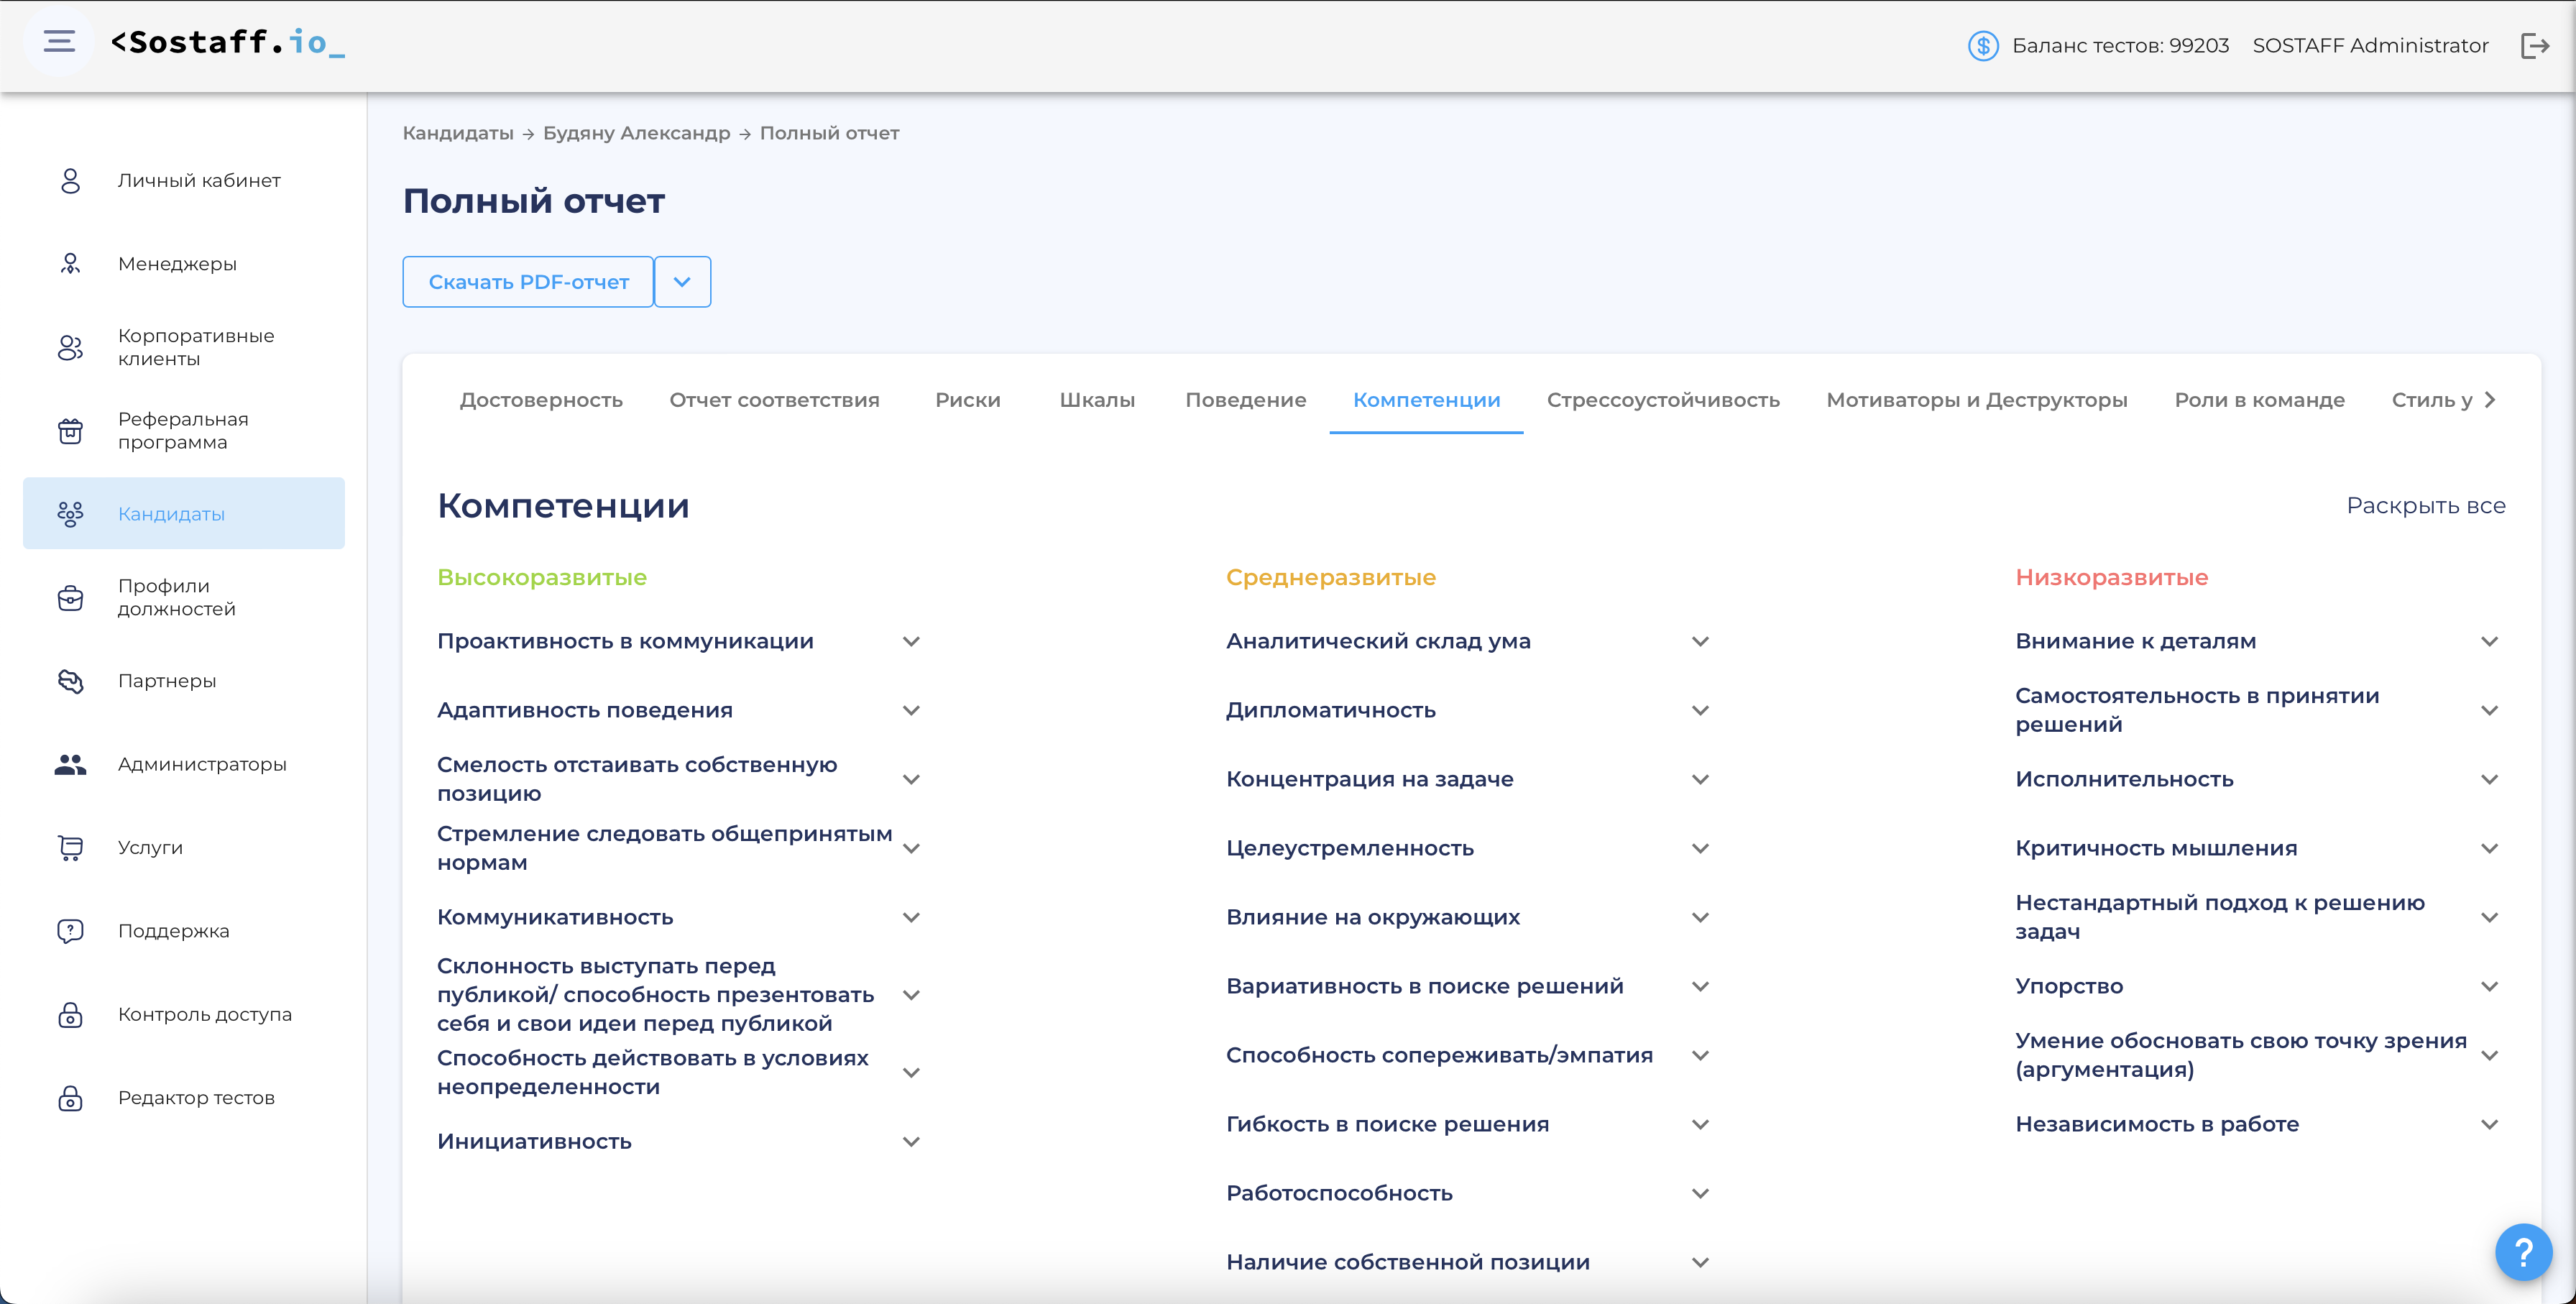
Task: Expand Коммуникативность competency
Action: pos(910,917)
